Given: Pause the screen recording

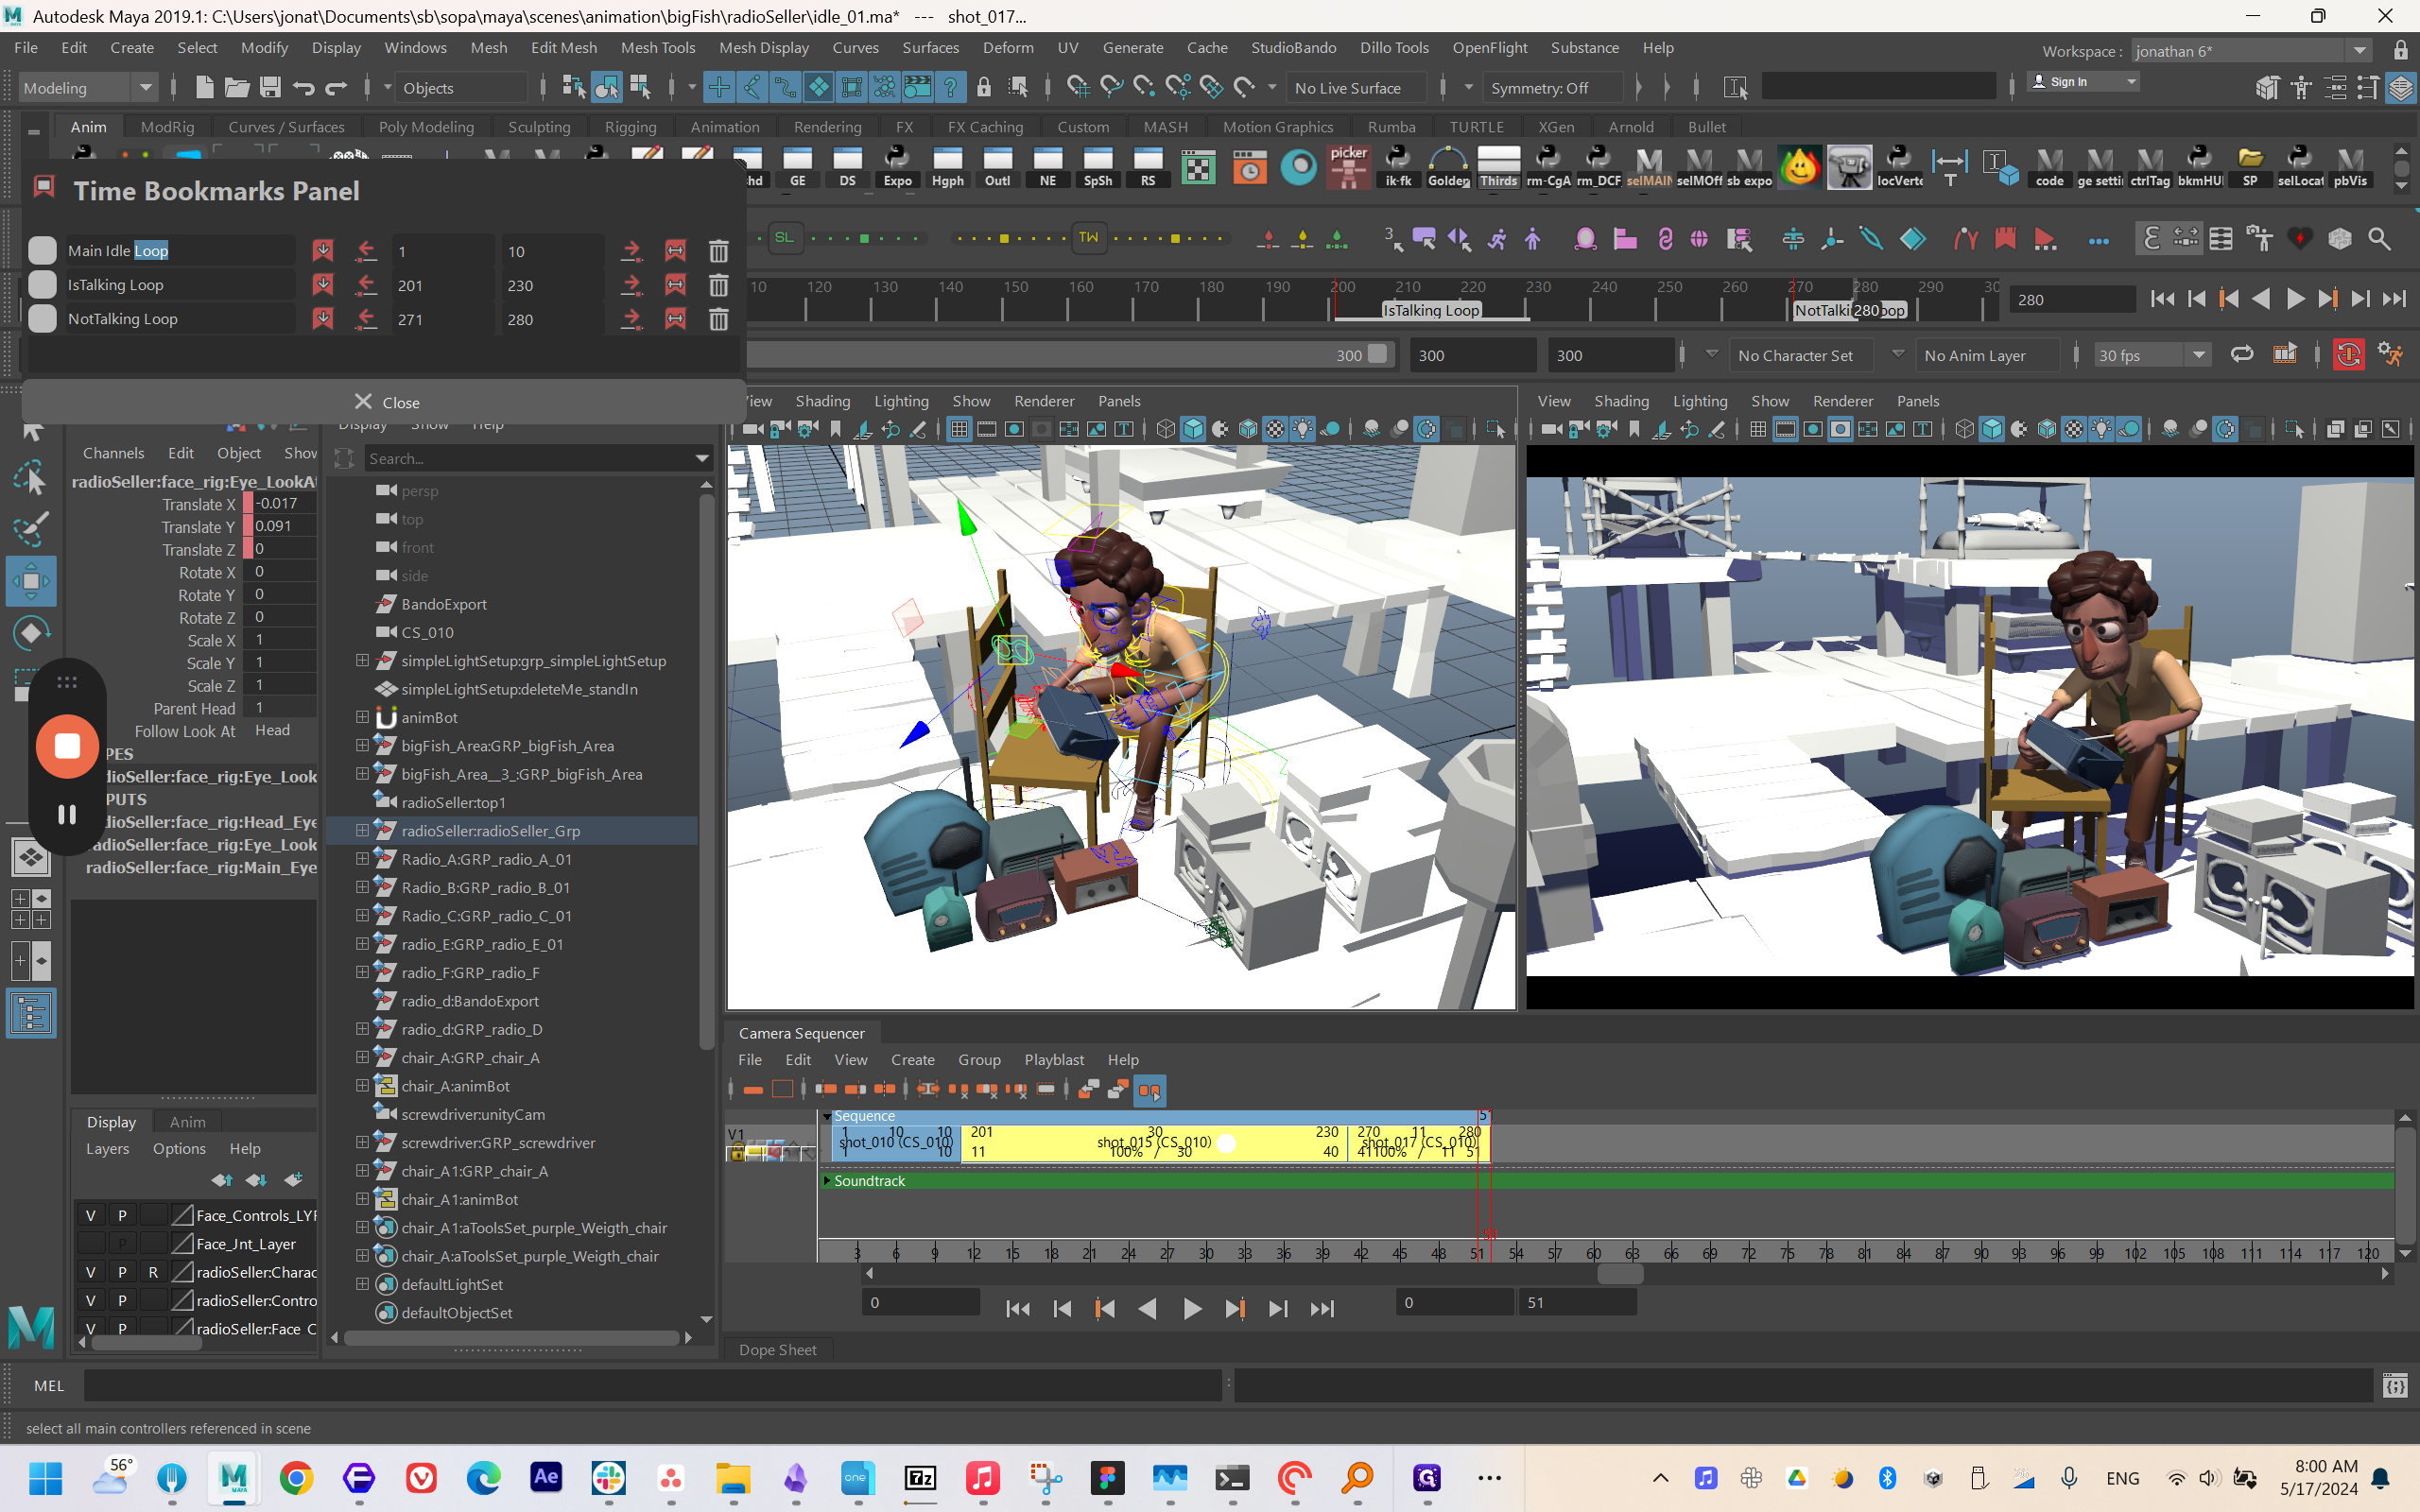Looking at the screenshot, I should (x=67, y=814).
